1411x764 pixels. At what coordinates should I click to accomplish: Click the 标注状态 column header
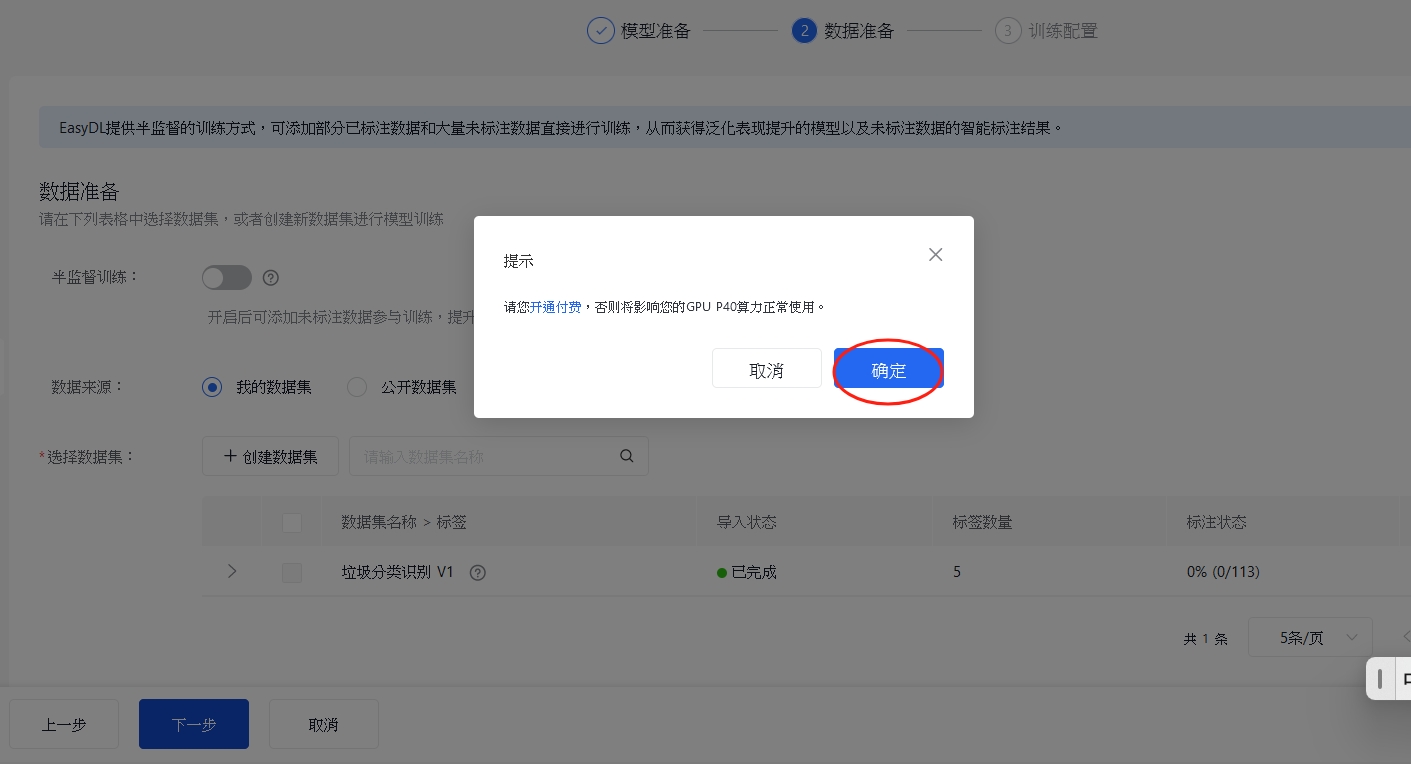1216,522
